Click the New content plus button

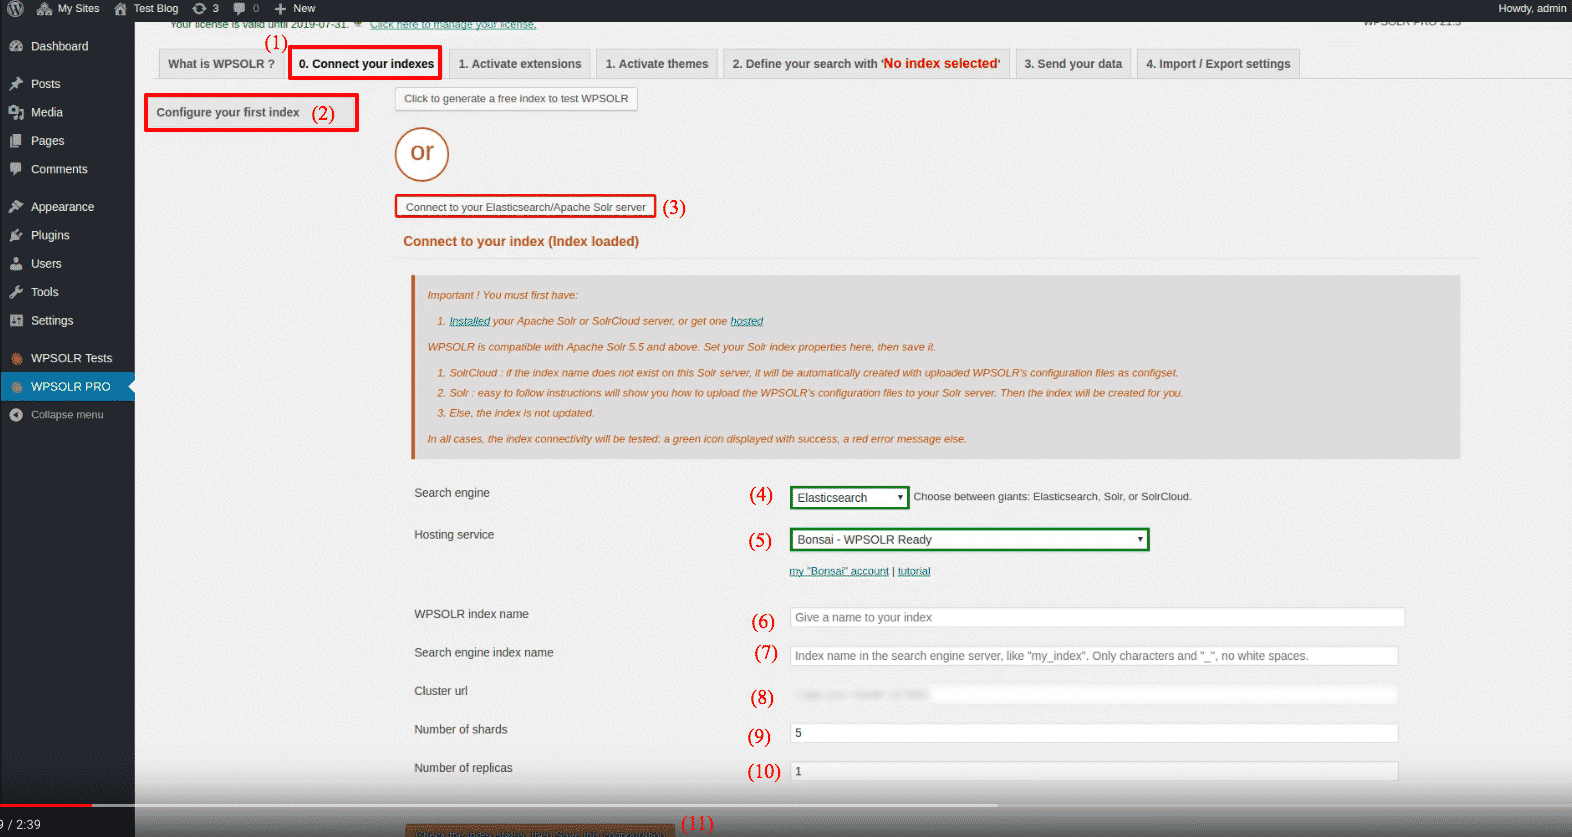295,8
